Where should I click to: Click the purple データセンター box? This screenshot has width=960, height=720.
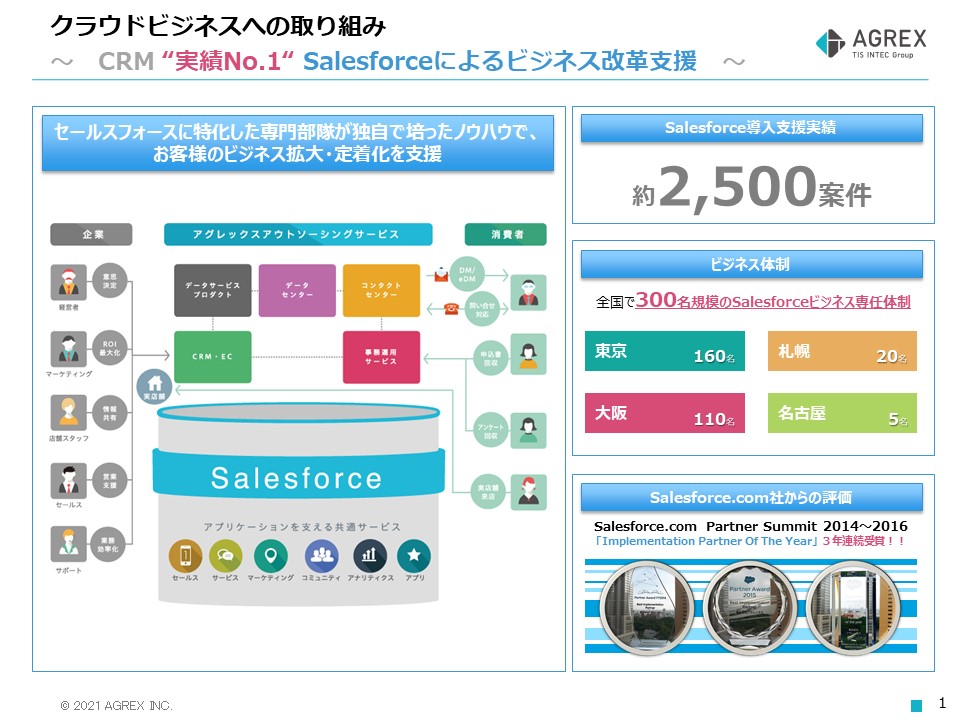[297, 290]
